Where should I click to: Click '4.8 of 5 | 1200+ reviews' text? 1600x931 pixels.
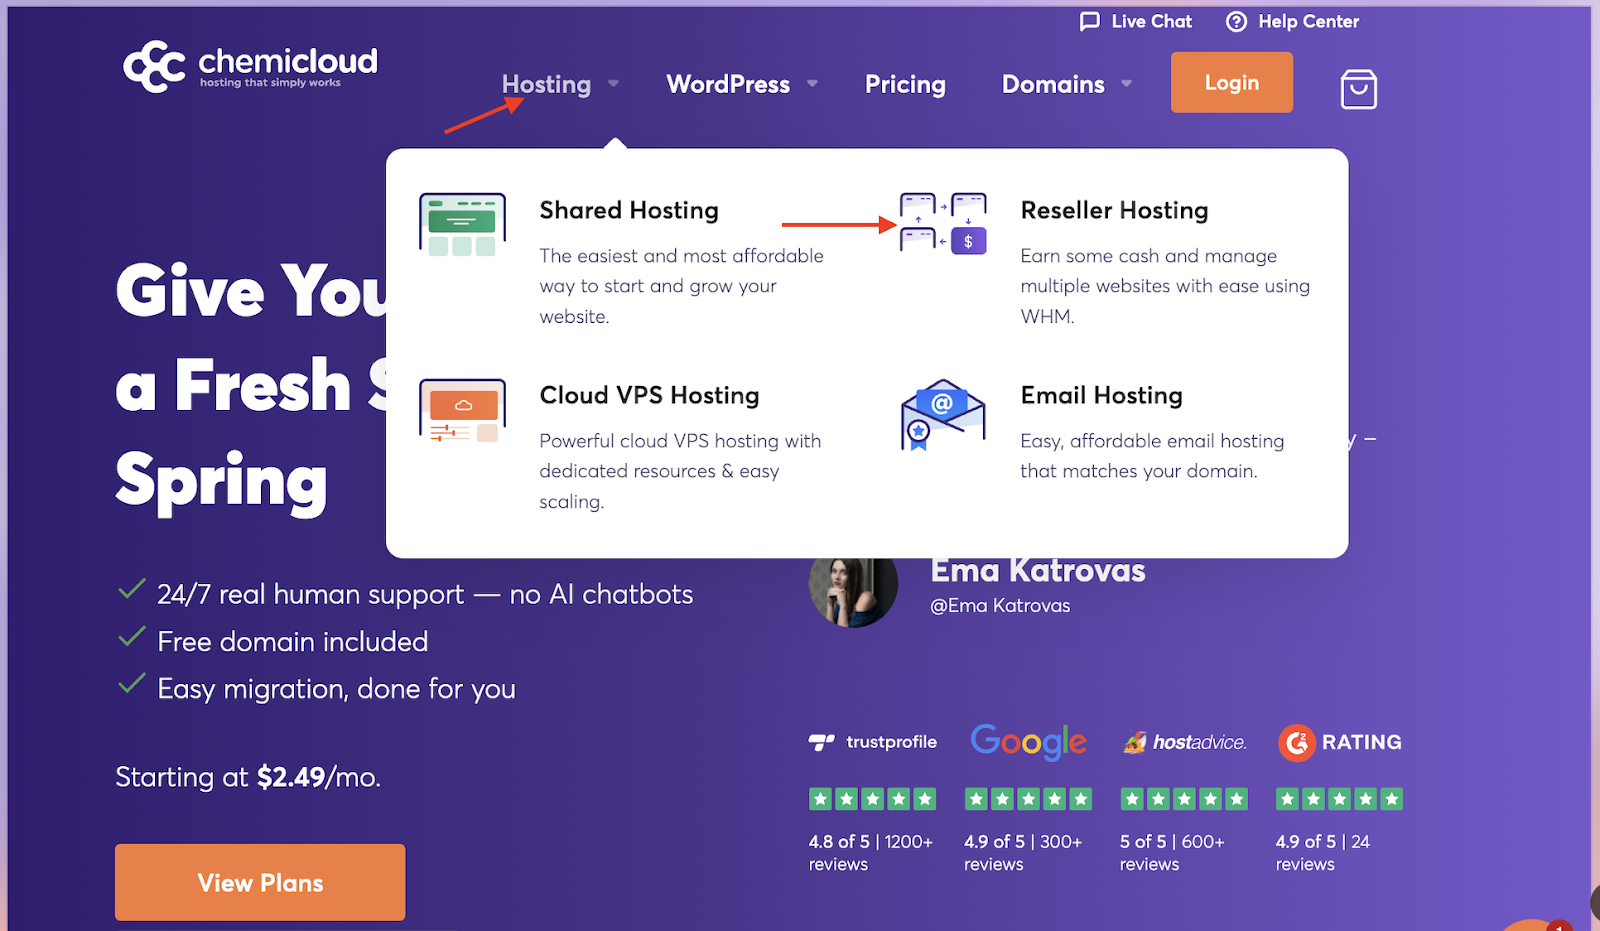click(871, 853)
